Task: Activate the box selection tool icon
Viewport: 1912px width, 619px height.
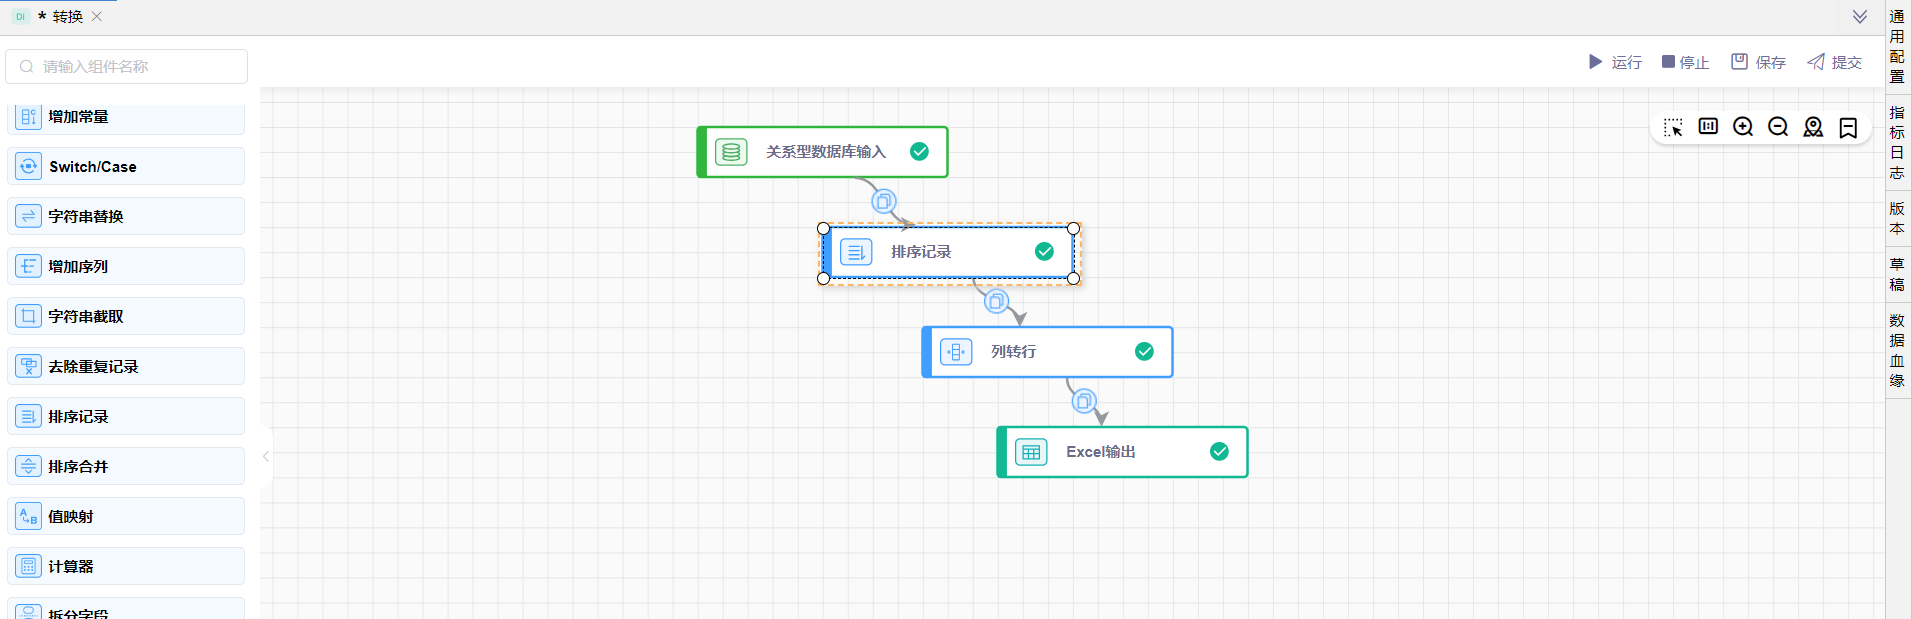Action: 1673,127
